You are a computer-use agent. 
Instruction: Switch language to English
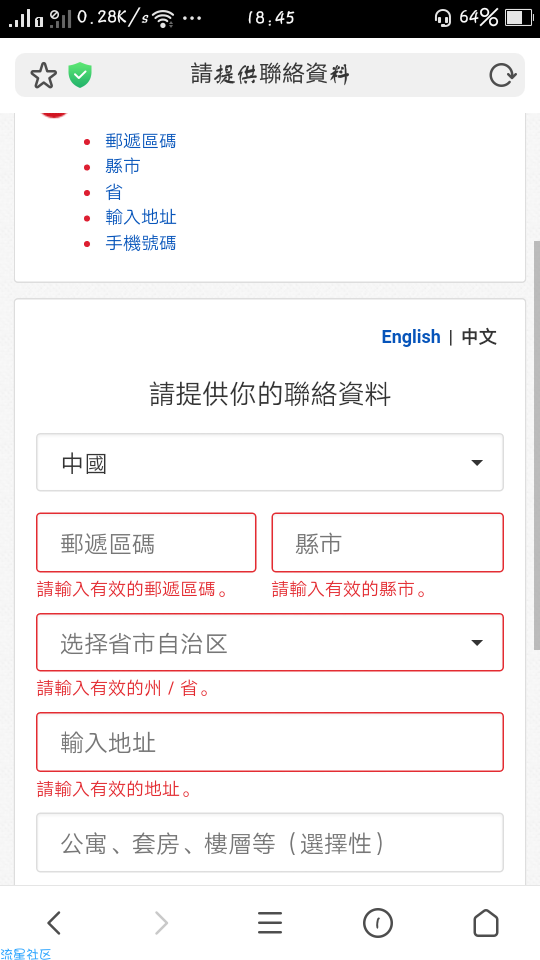click(x=411, y=337)
